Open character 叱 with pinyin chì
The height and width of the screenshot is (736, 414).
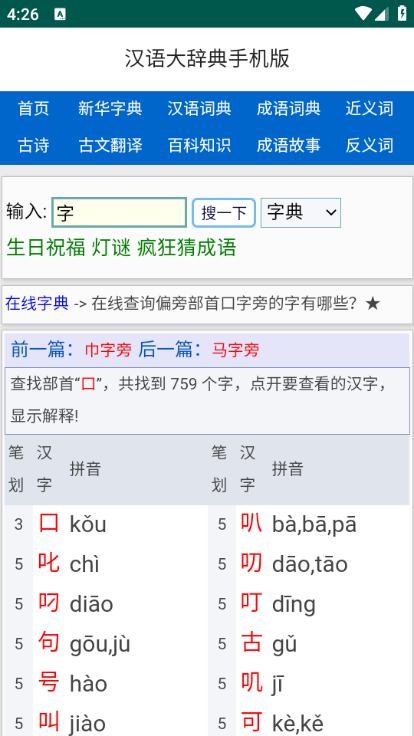click(49, 563)
